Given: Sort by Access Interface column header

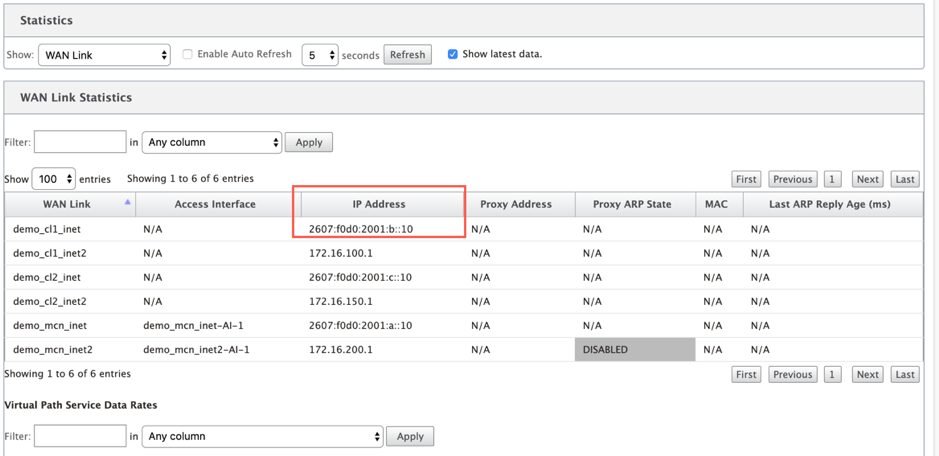Looking at the screenshot, I should (x=215, y=204).
